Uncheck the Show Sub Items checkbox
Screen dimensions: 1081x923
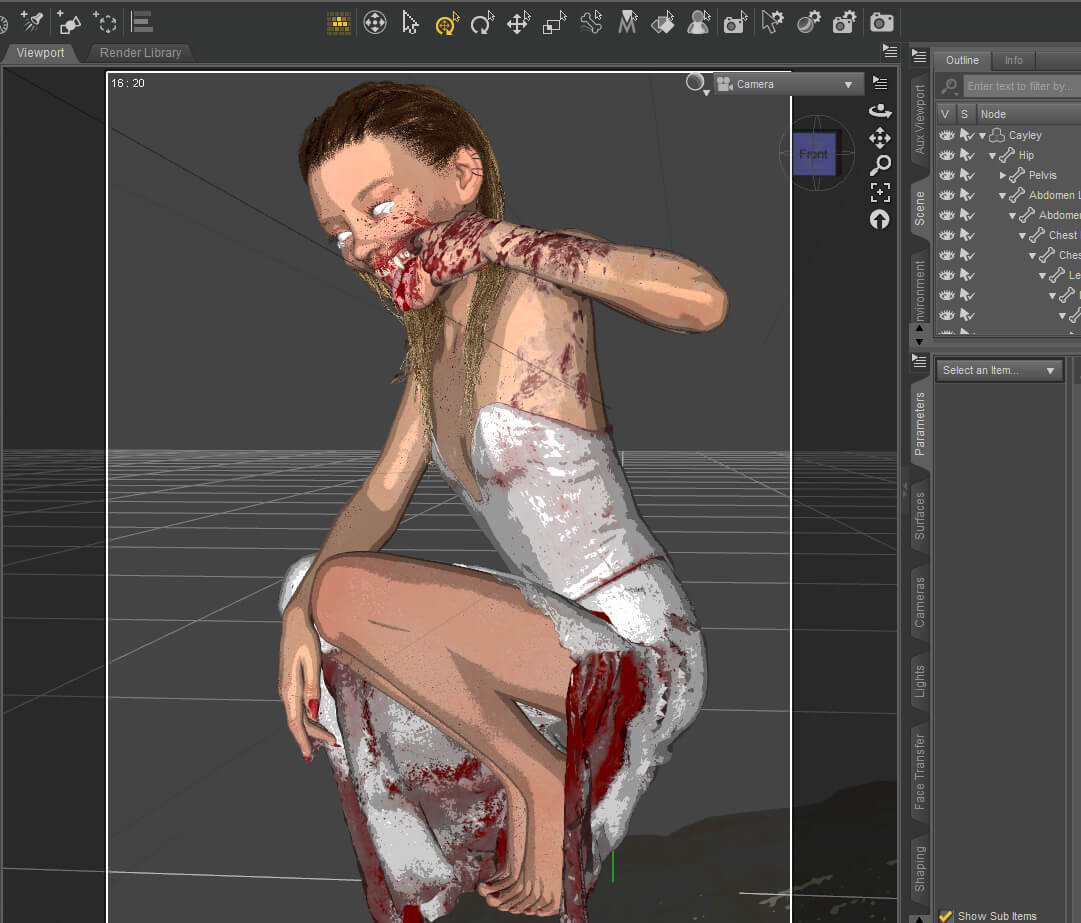pyautogui.click(x=946, y=915)
